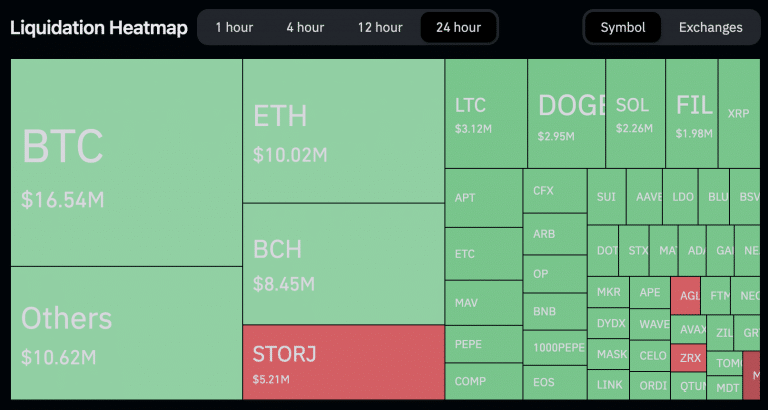
Task: Select the 1 hour timeframe
Action: click(234, 27)
